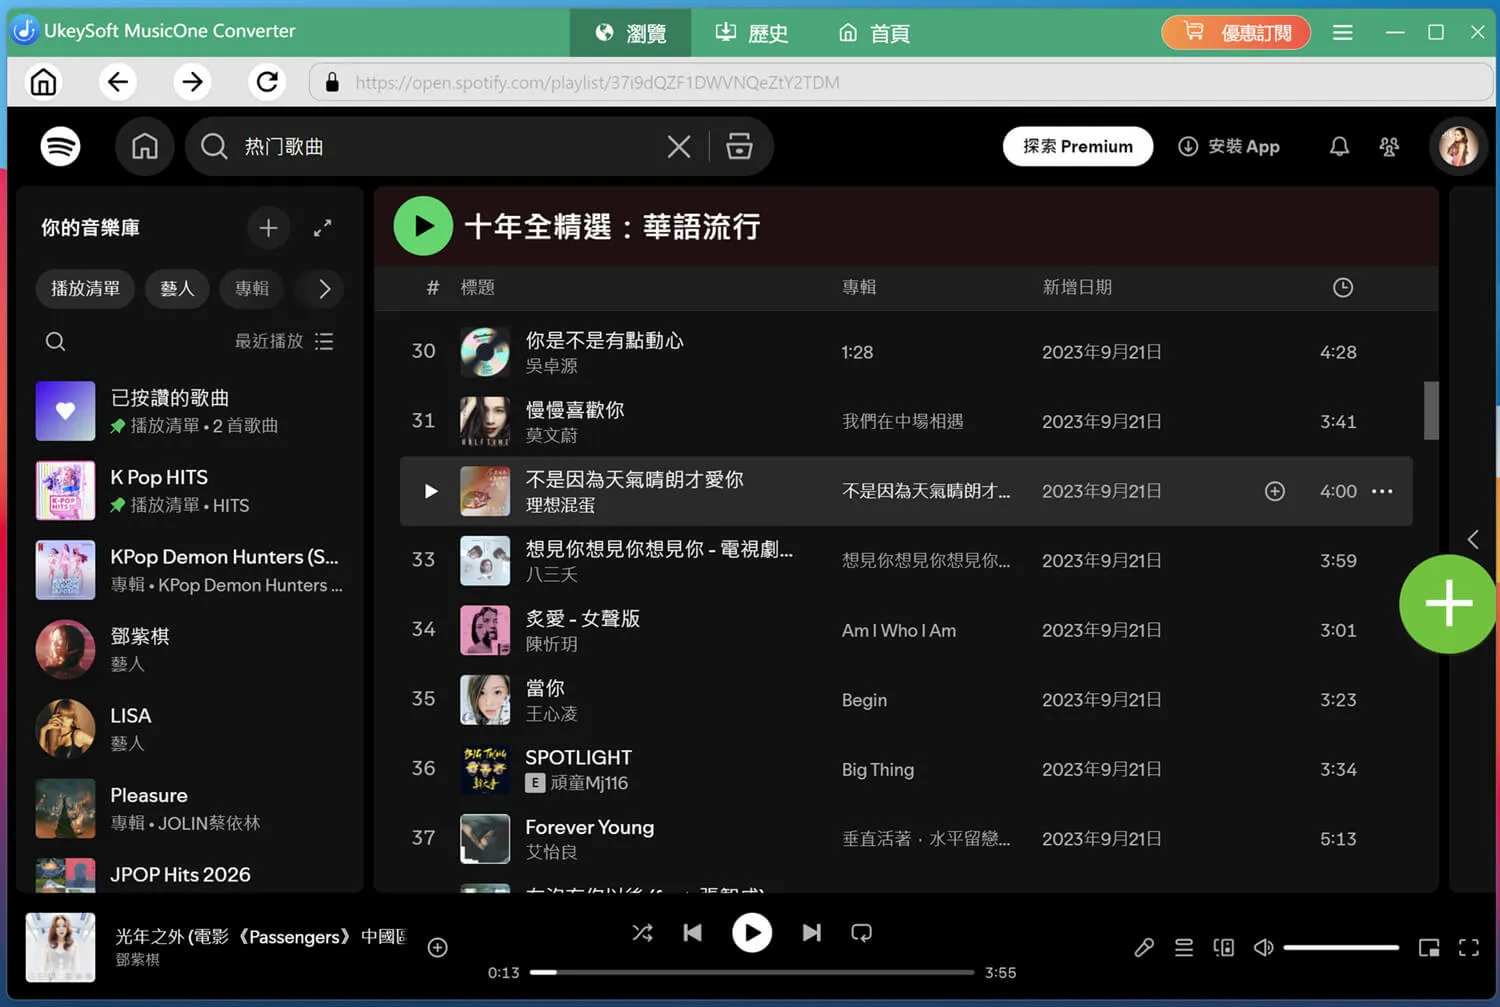
Task: Open friend activity icon
Action: point(1389,147)
